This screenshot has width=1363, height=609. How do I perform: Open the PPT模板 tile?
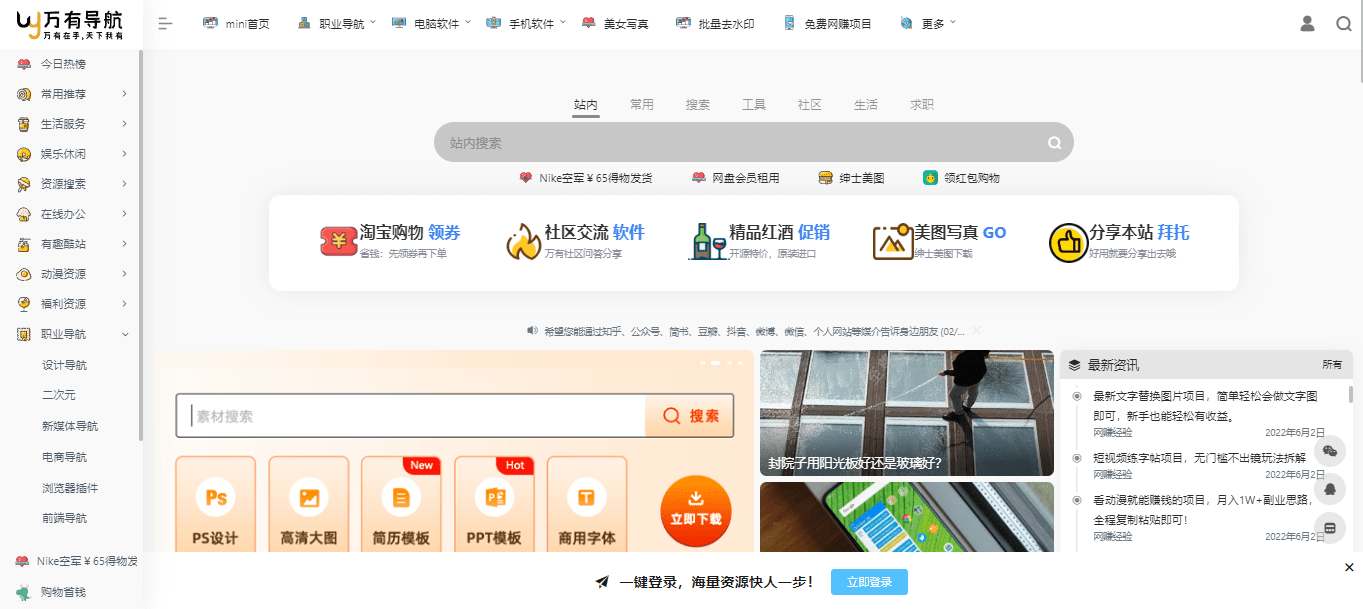[494, 506]
